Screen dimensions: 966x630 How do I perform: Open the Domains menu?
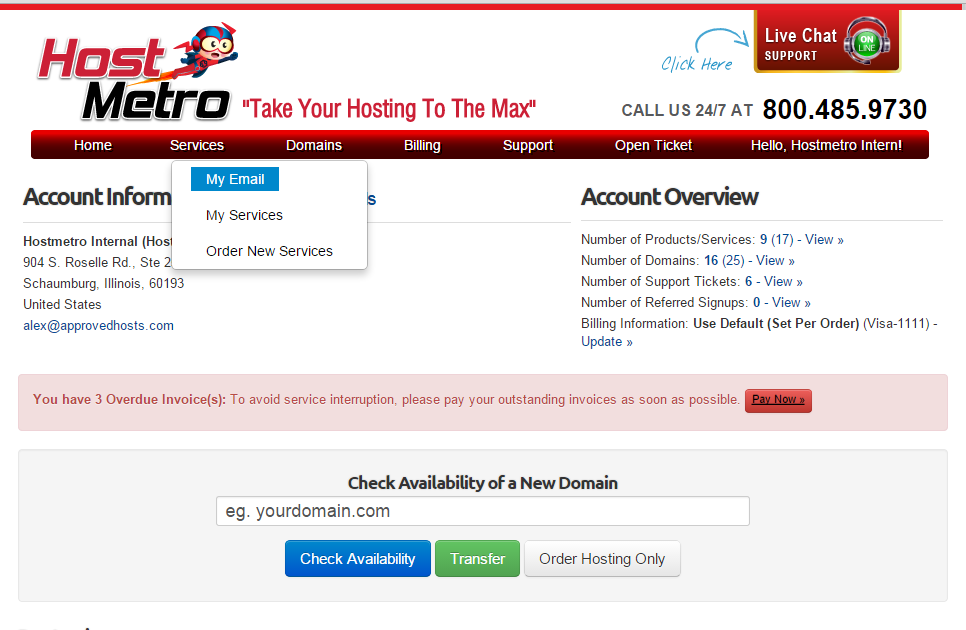(x=314, y=145)
